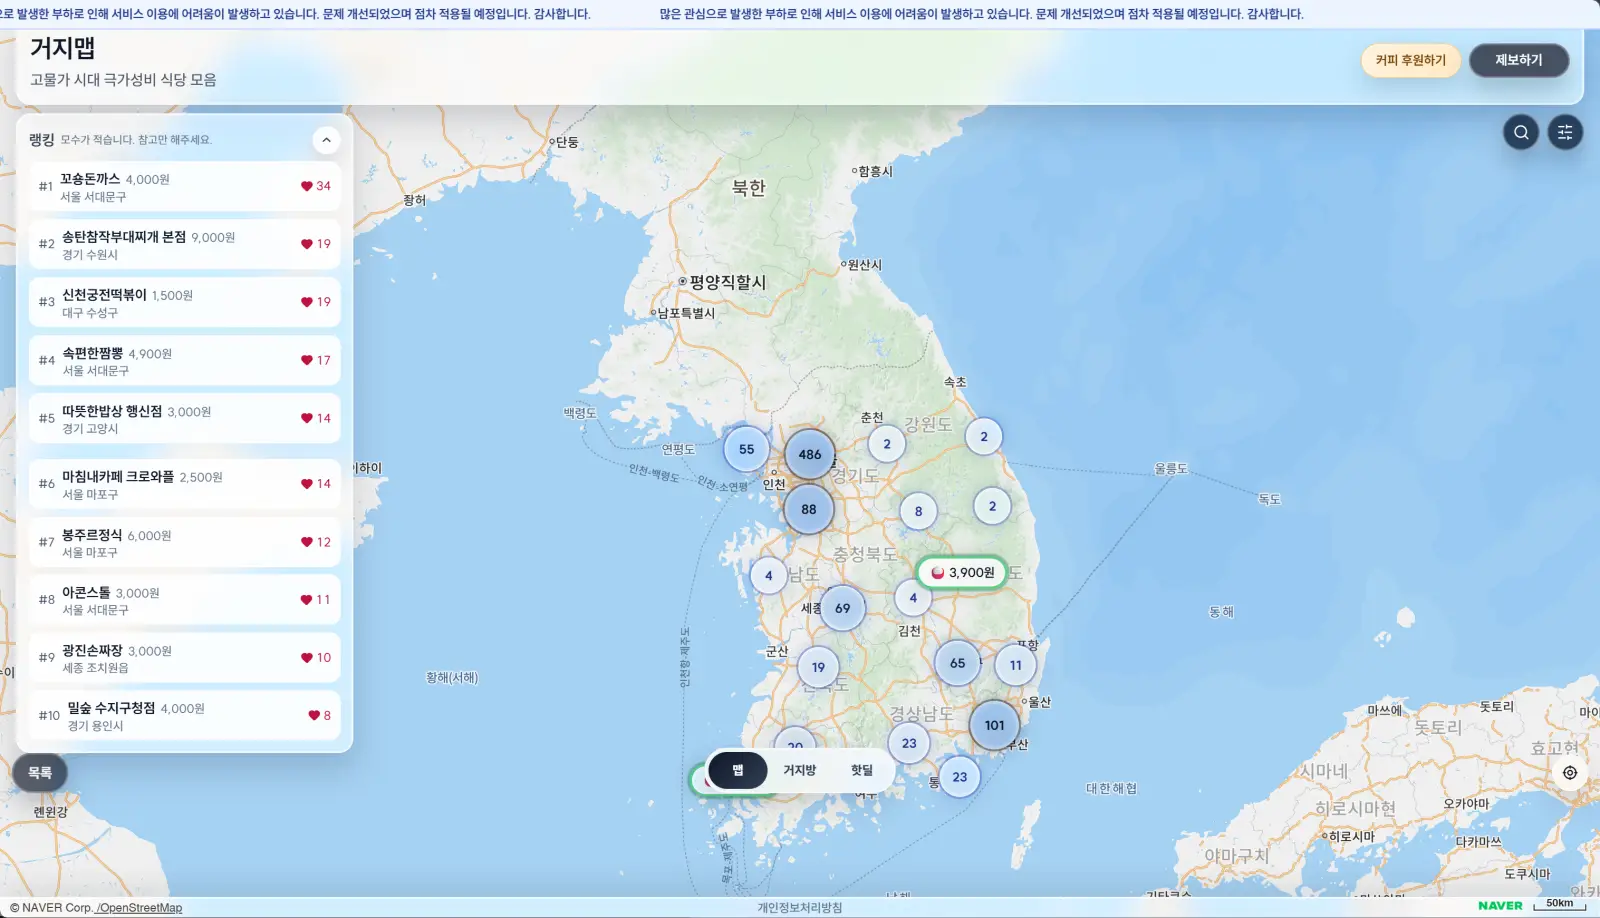
Task: Click the 목록 button at bottom left
Action: click(x=40, y=772)
